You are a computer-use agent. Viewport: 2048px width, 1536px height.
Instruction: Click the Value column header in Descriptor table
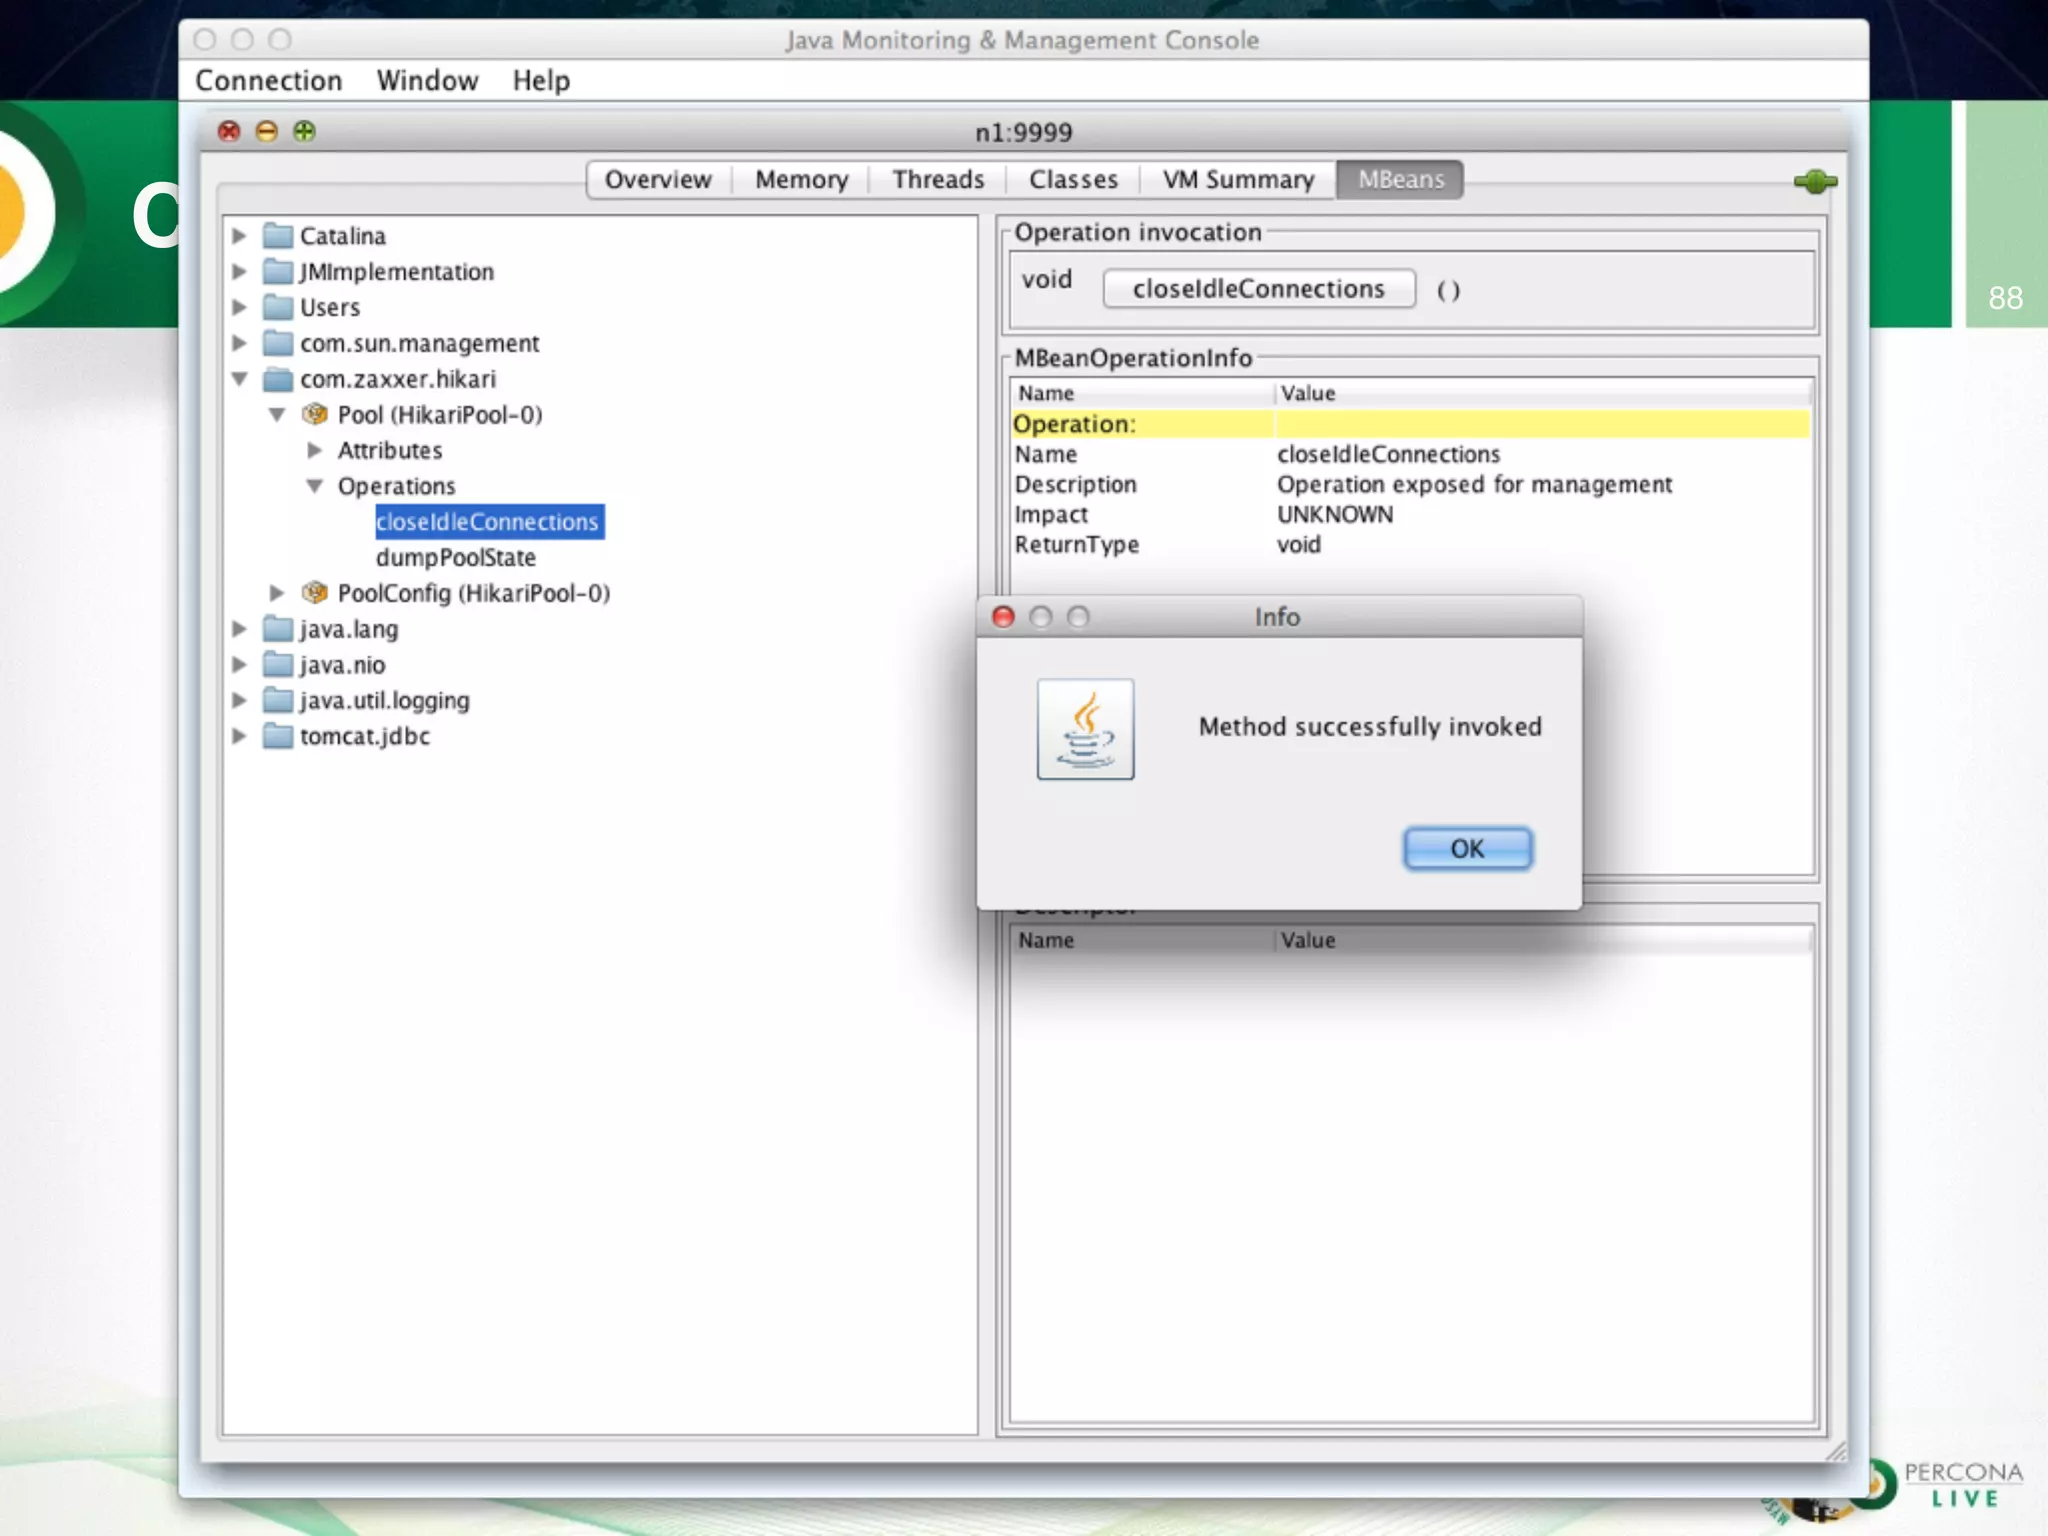tap(1543, 940)
